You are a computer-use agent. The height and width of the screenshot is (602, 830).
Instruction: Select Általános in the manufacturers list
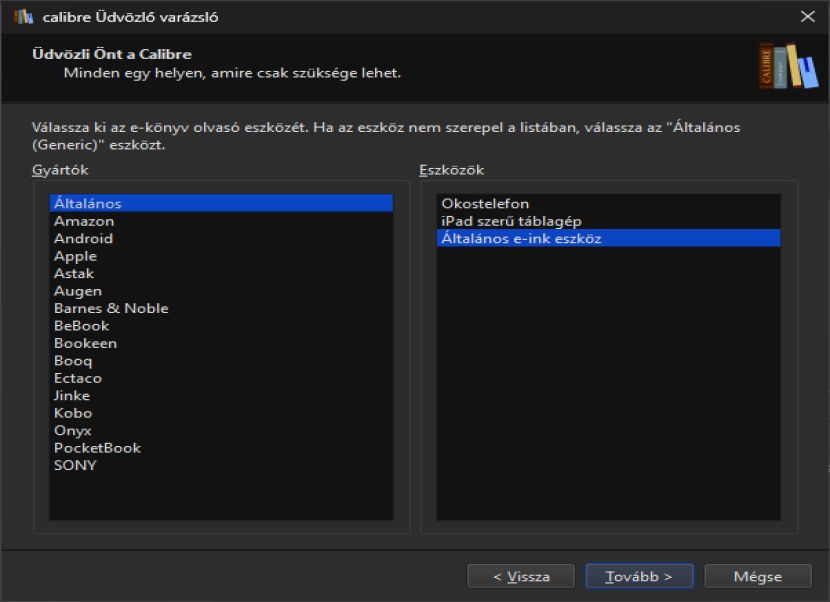(x=221, y=203)
